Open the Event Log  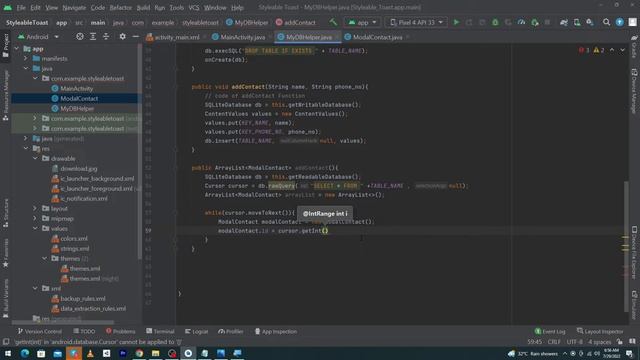(550, 331)
